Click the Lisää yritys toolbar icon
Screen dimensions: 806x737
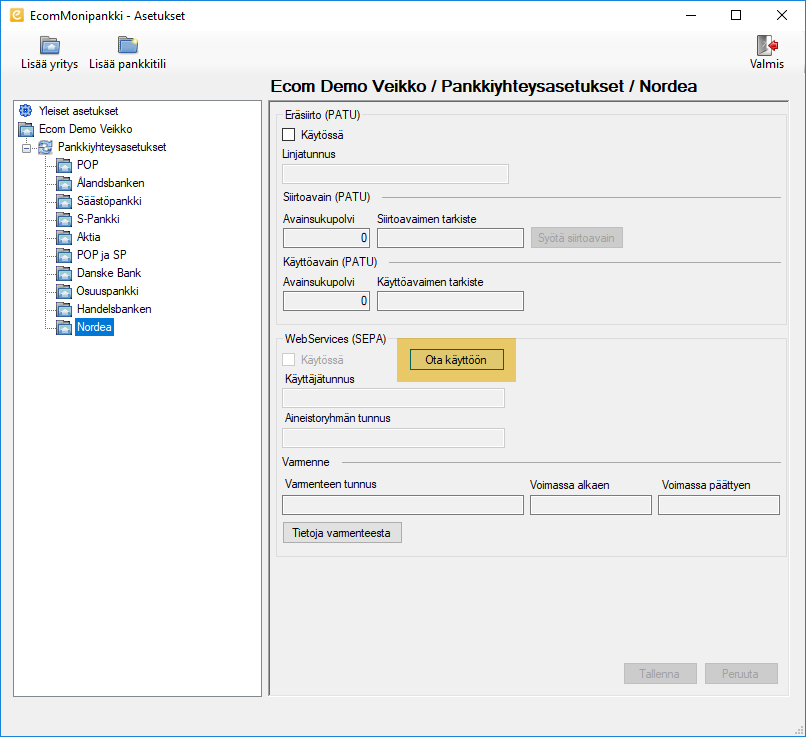point(50,45)
